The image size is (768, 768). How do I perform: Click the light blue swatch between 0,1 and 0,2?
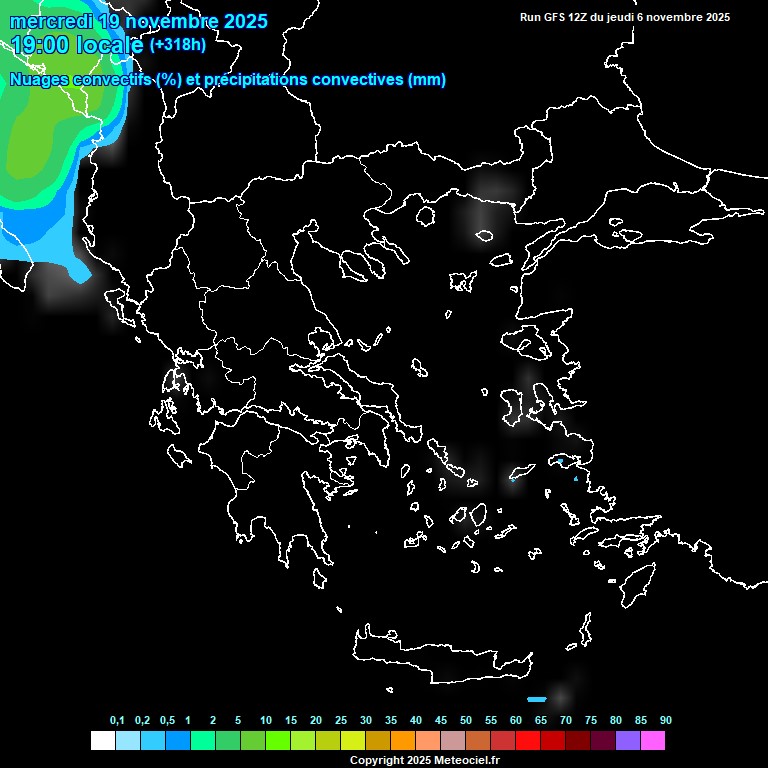tap(128, 741)
